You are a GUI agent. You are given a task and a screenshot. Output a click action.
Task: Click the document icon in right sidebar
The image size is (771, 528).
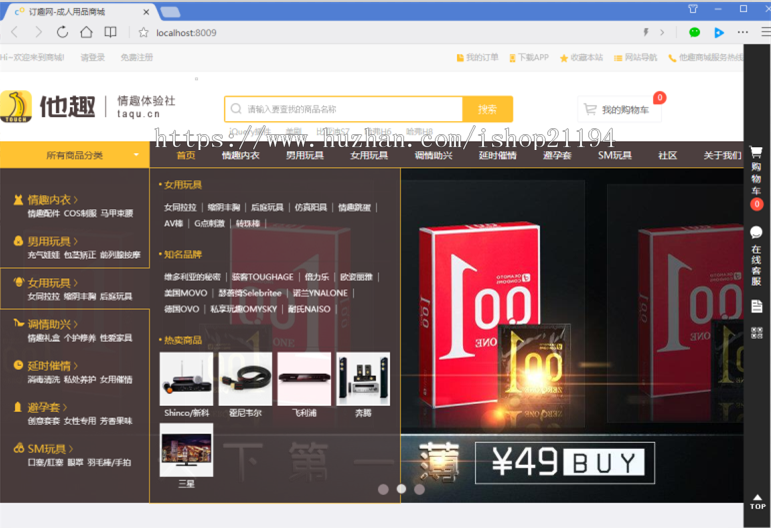[x=756, y=307]
